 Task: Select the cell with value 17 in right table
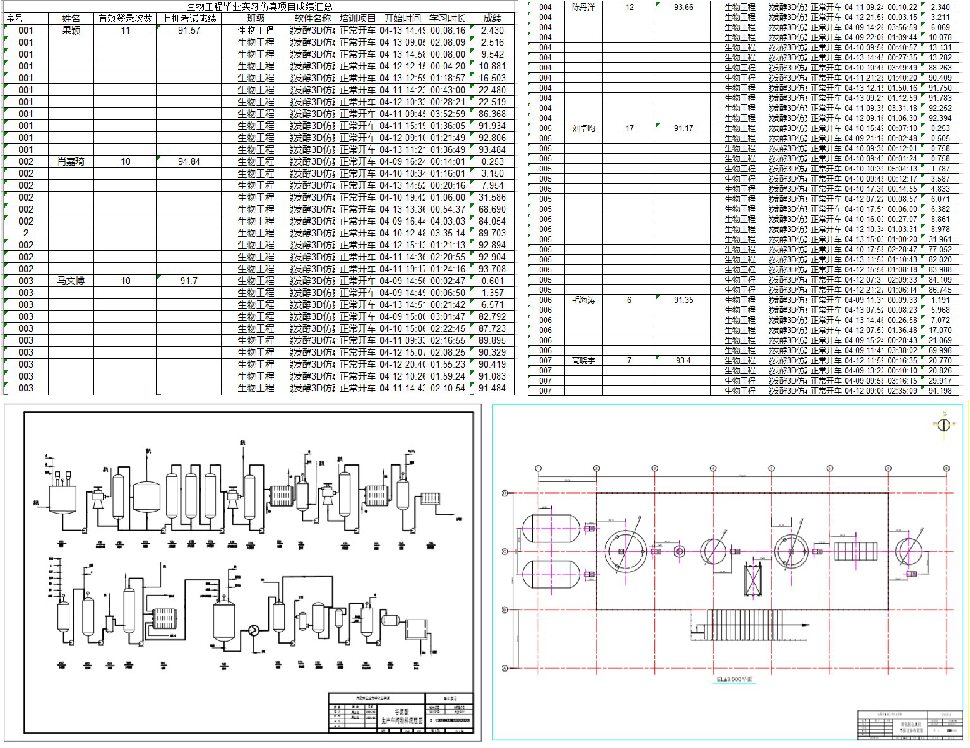(629, 128)
